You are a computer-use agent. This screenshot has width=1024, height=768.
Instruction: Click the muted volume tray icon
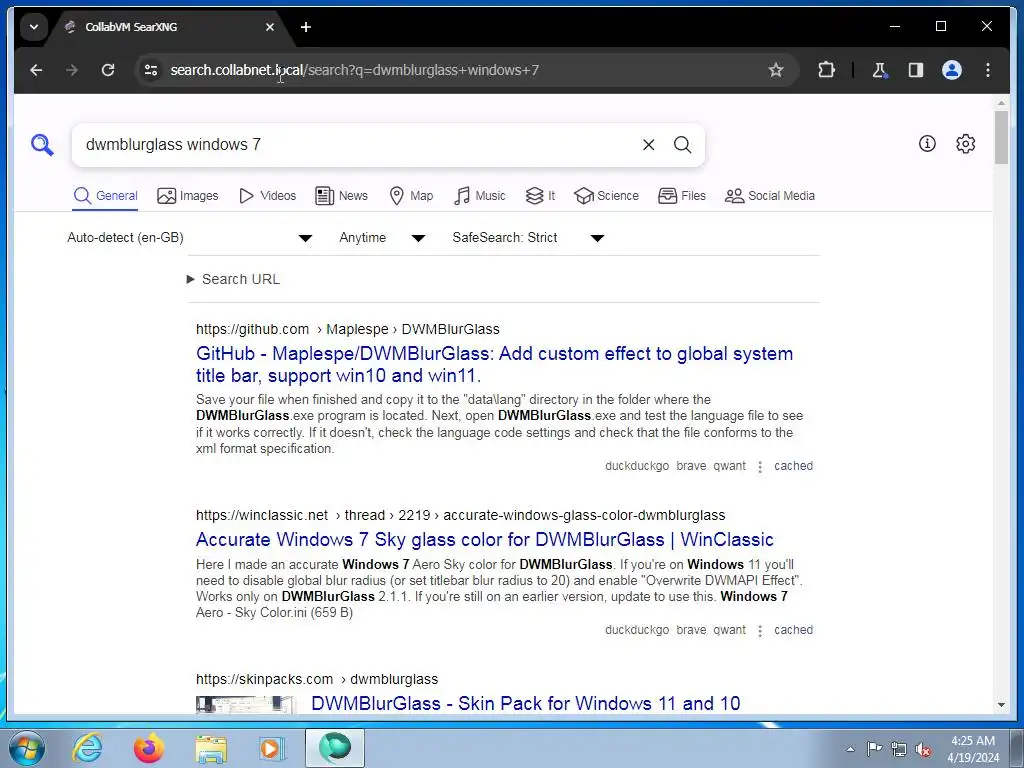coord(923,749)
